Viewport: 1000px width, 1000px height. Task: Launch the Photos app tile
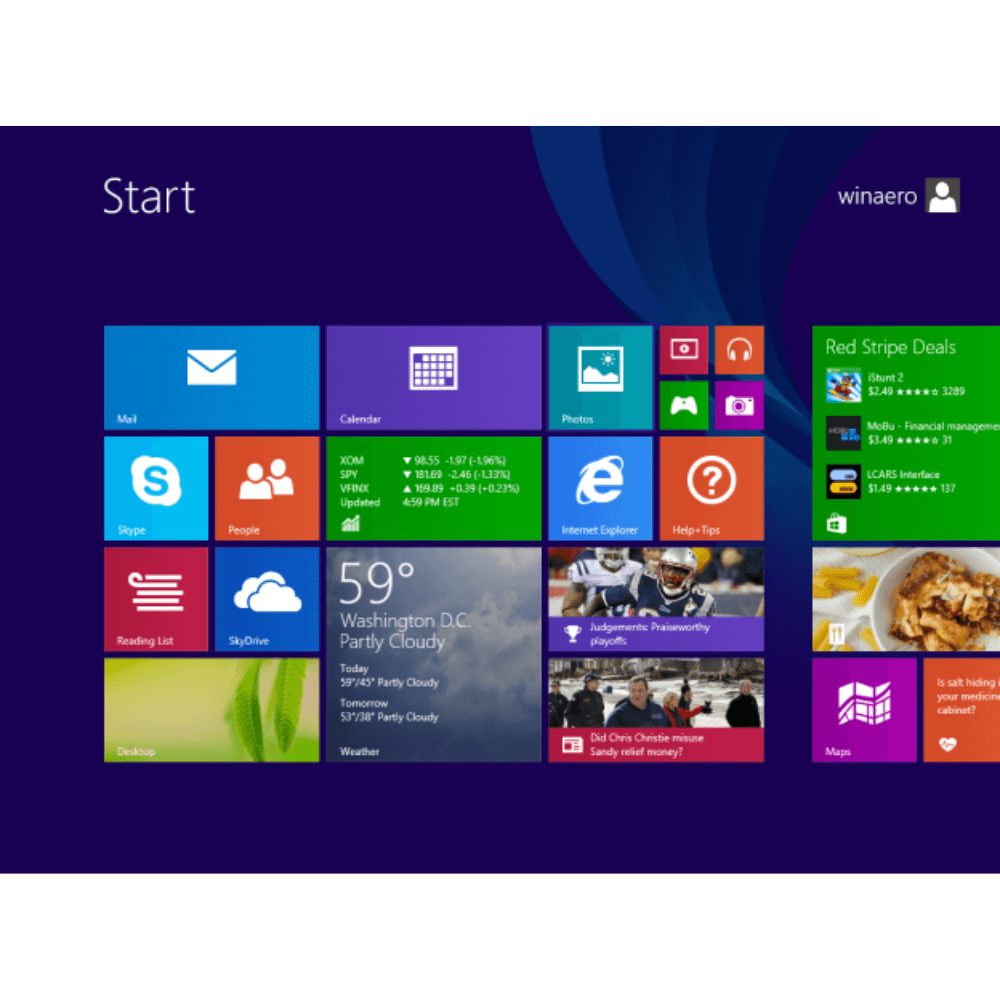599,377
